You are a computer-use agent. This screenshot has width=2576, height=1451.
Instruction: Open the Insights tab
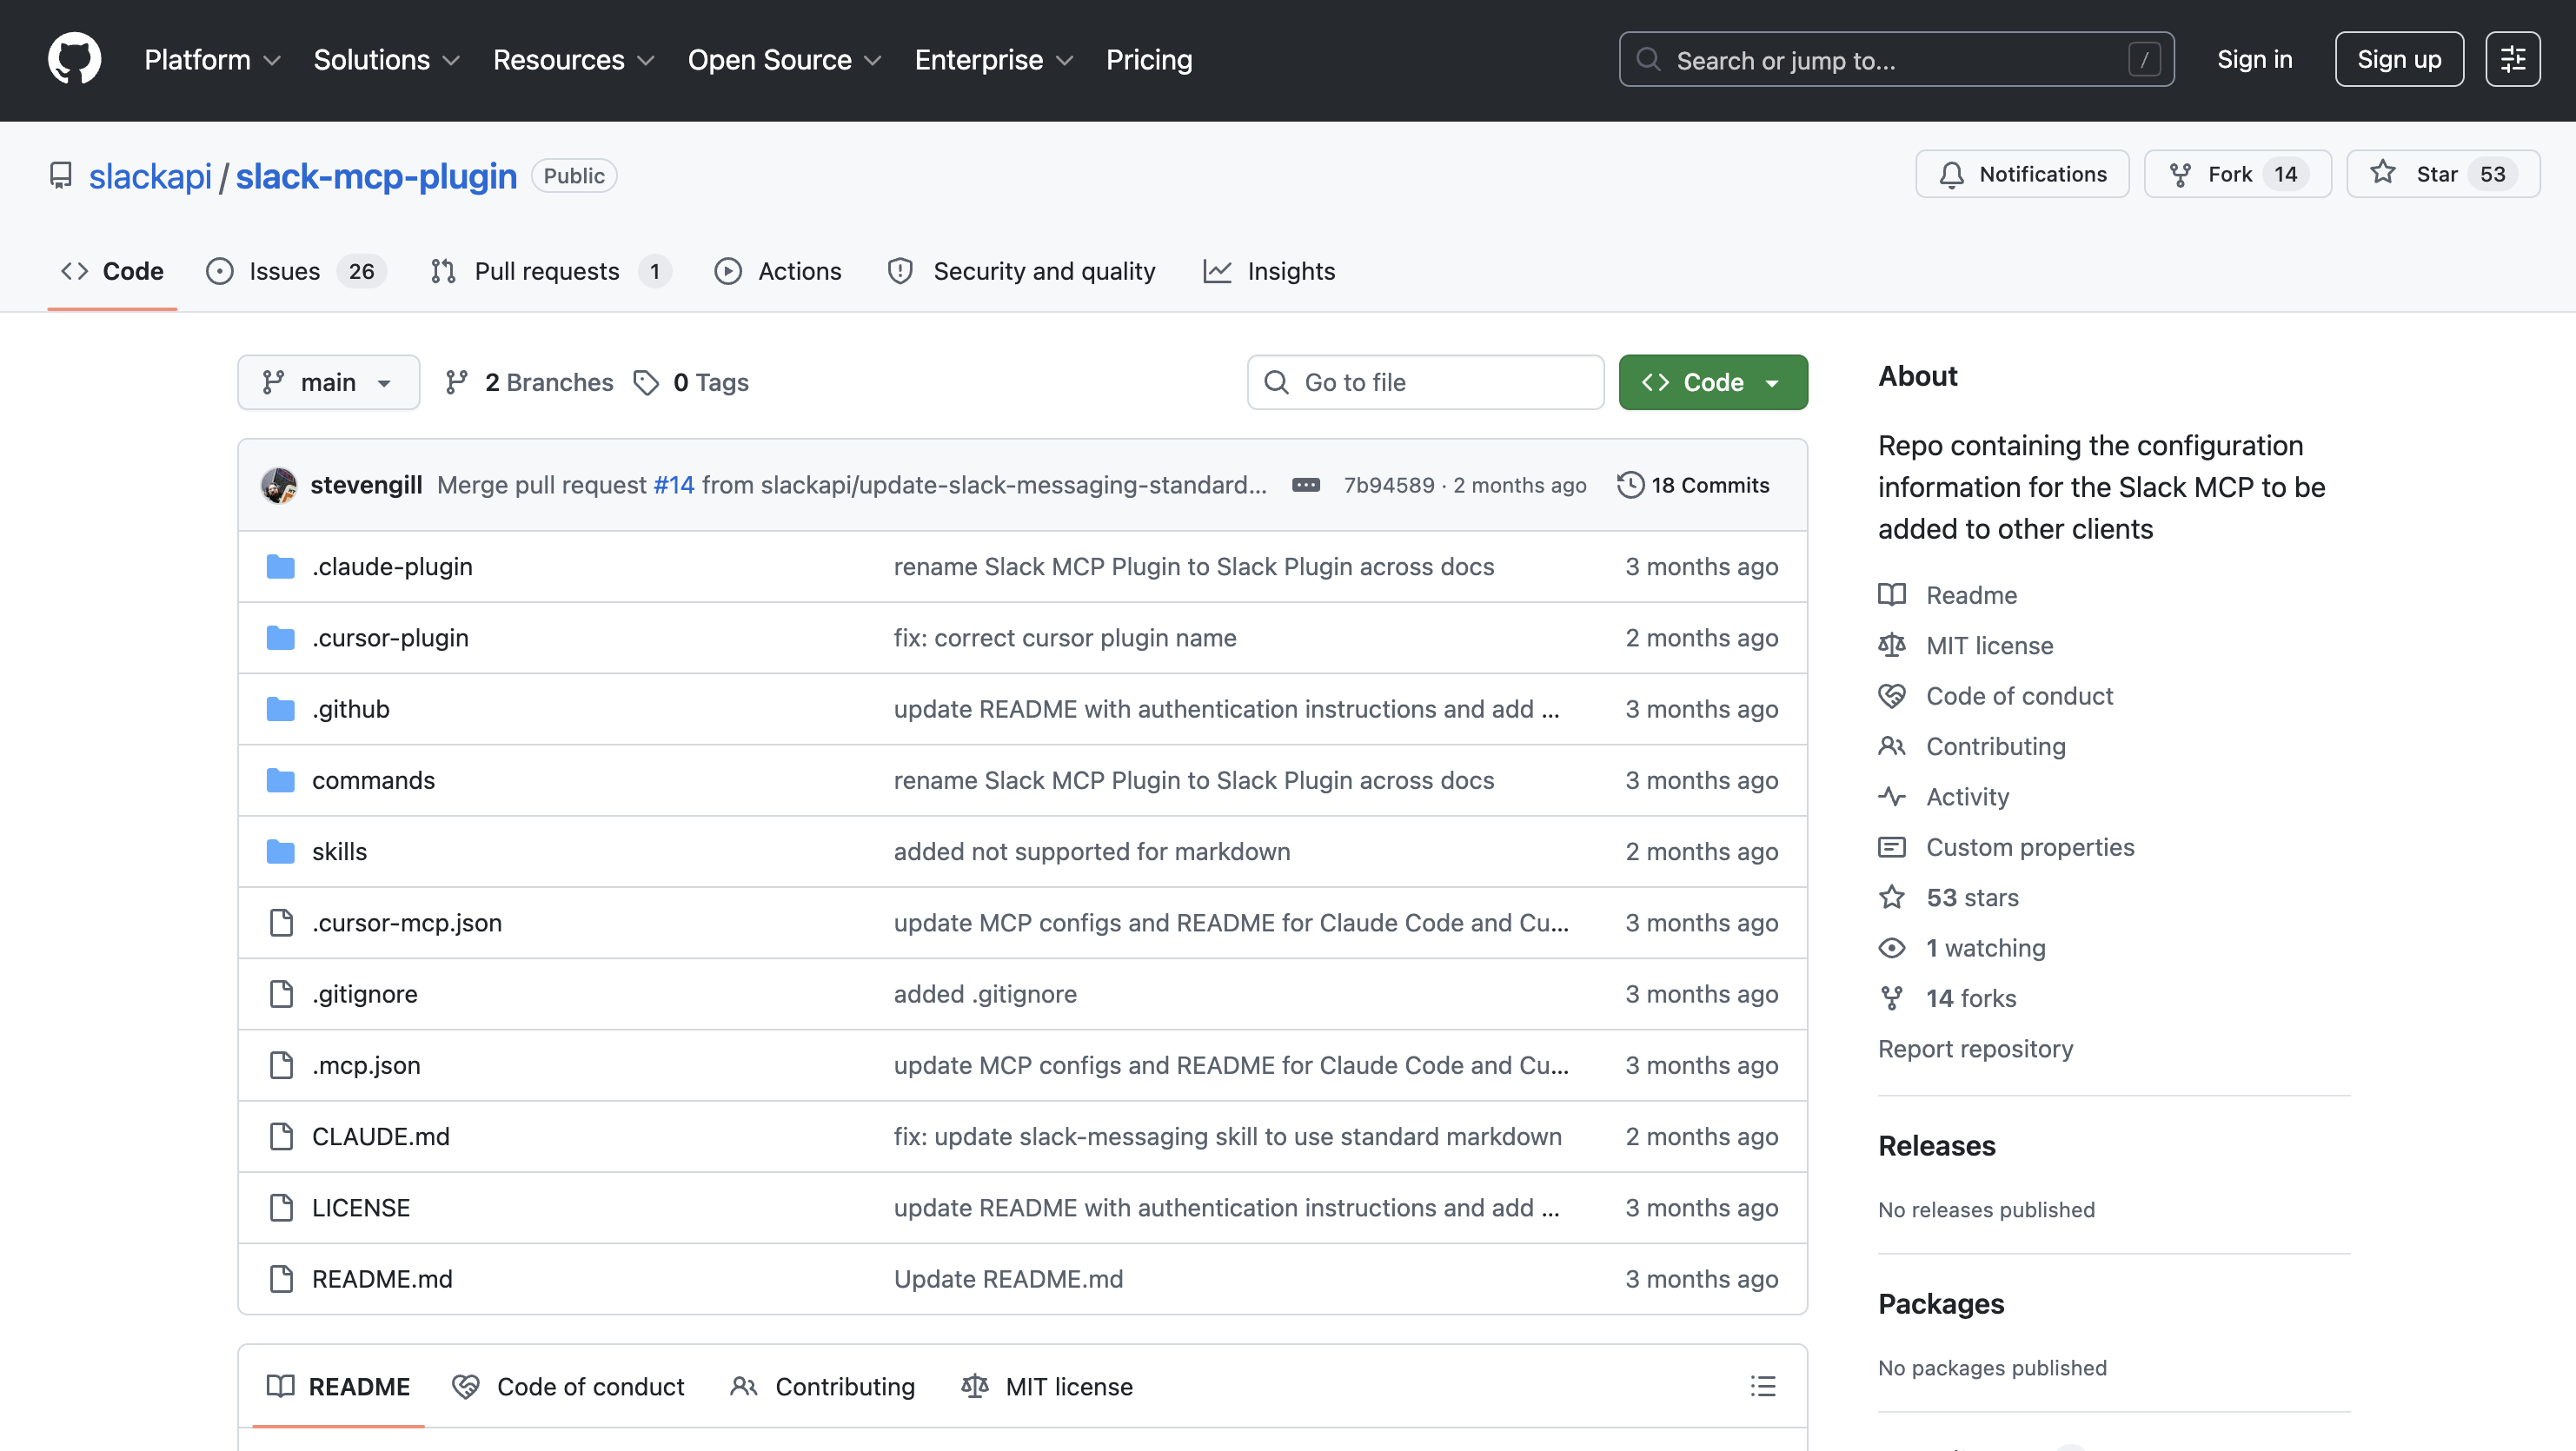coord(1269,271)
